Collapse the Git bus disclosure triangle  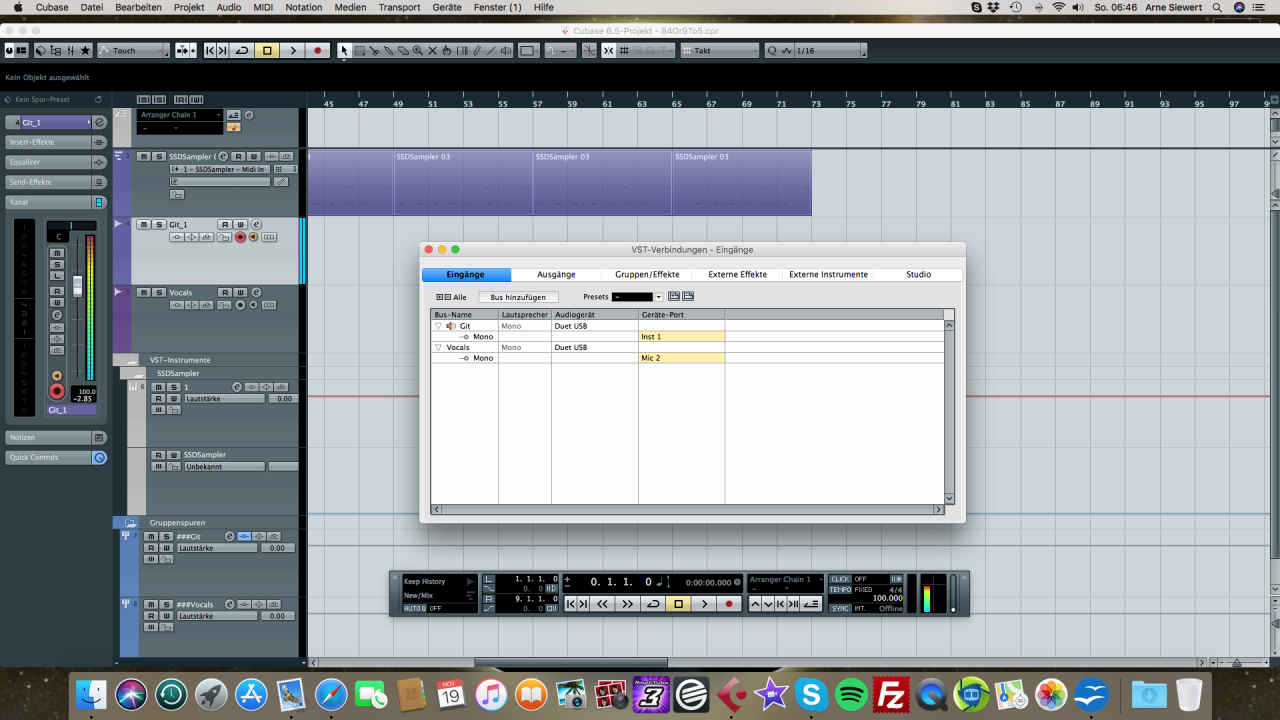click(438, 326)
